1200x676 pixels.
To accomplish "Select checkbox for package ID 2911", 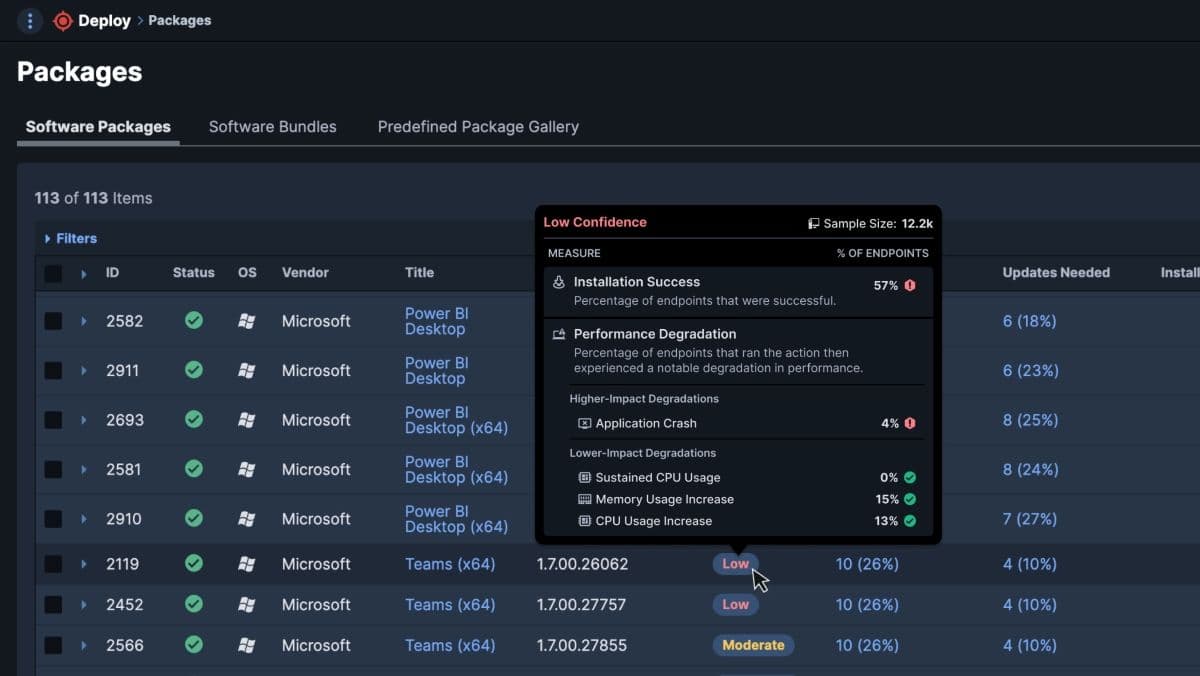I will 53,370.
